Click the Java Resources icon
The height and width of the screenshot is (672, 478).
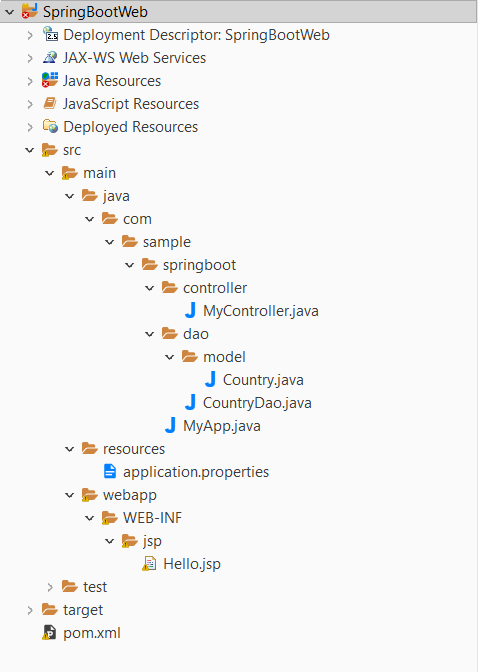pyautogui.click(x=50, y=80)
